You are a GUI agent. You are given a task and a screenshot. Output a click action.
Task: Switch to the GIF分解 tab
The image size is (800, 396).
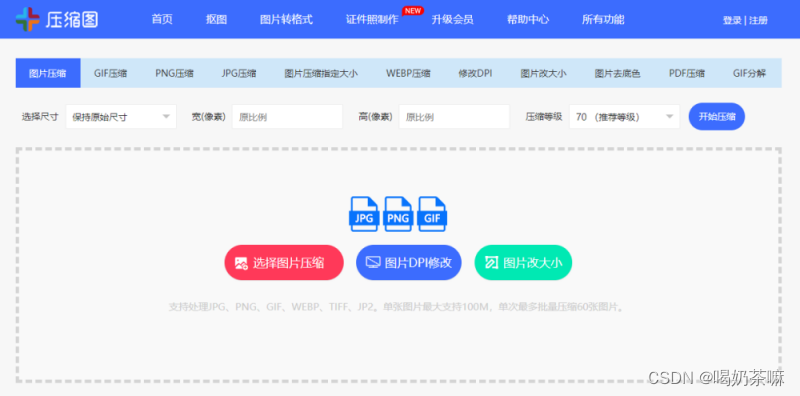(x=749, y=73)
